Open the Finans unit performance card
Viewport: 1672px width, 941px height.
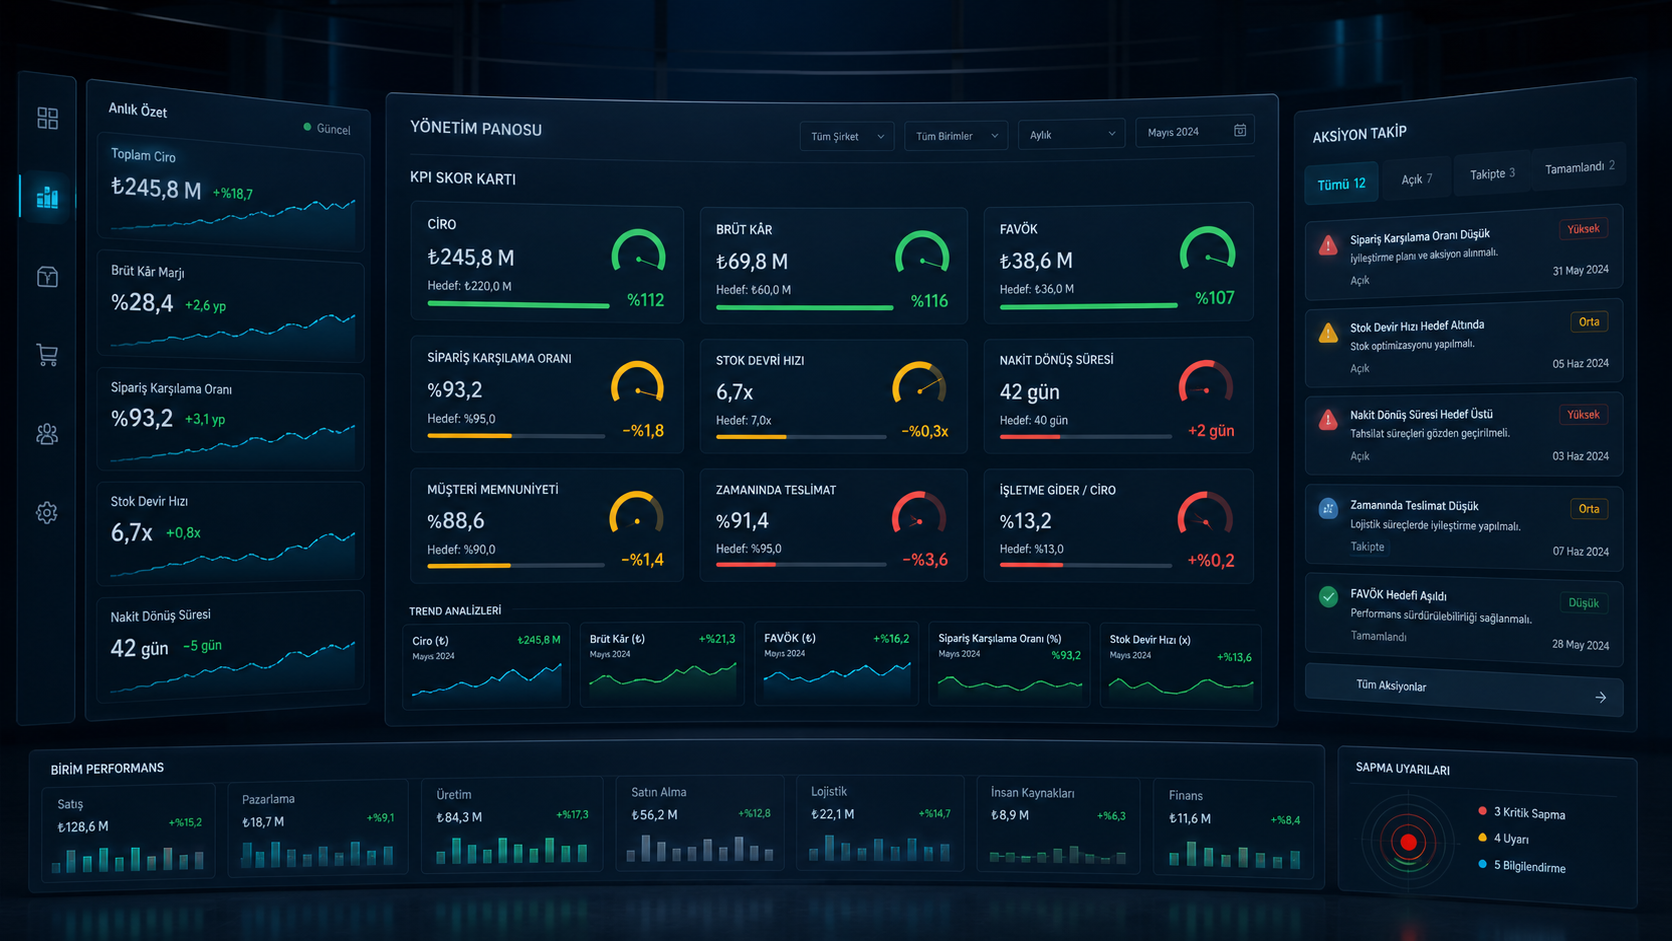1234,829
